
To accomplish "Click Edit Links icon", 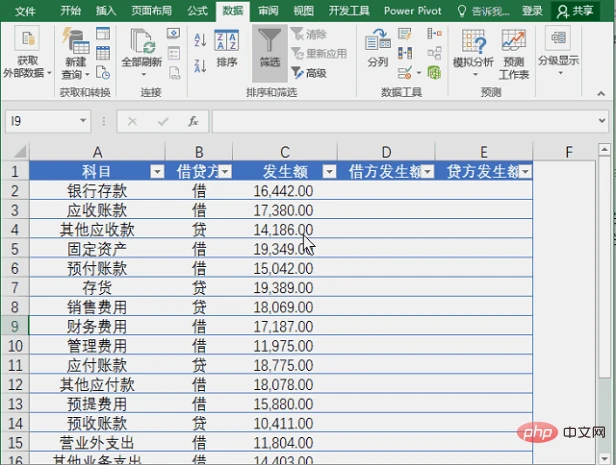I will [x=174, y=73].
